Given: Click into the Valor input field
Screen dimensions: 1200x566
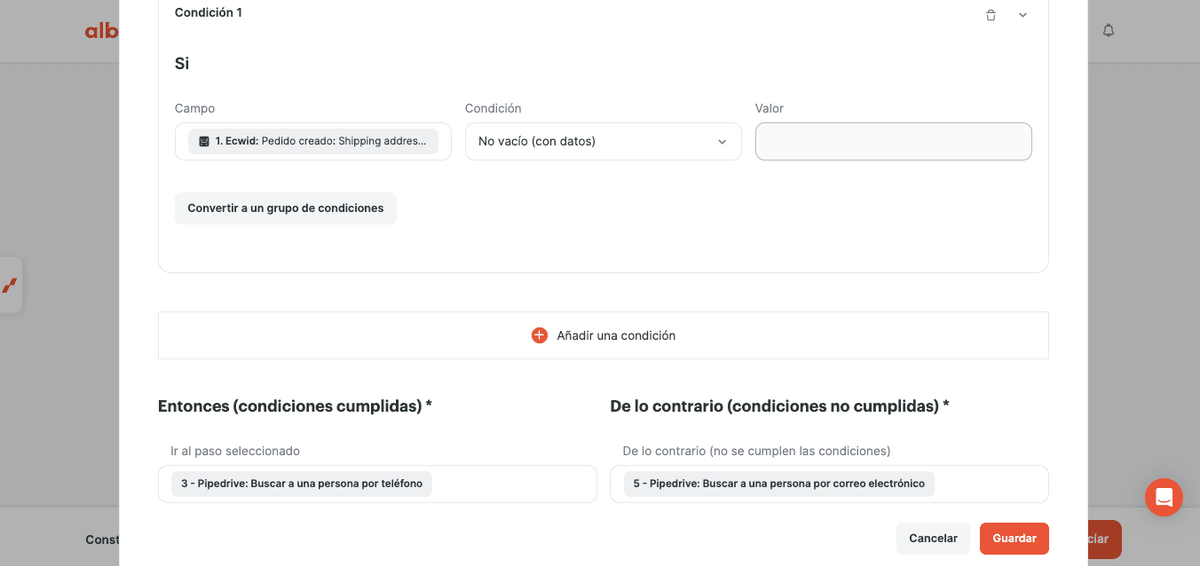Looking at the screenshot, I should [893, 142].
